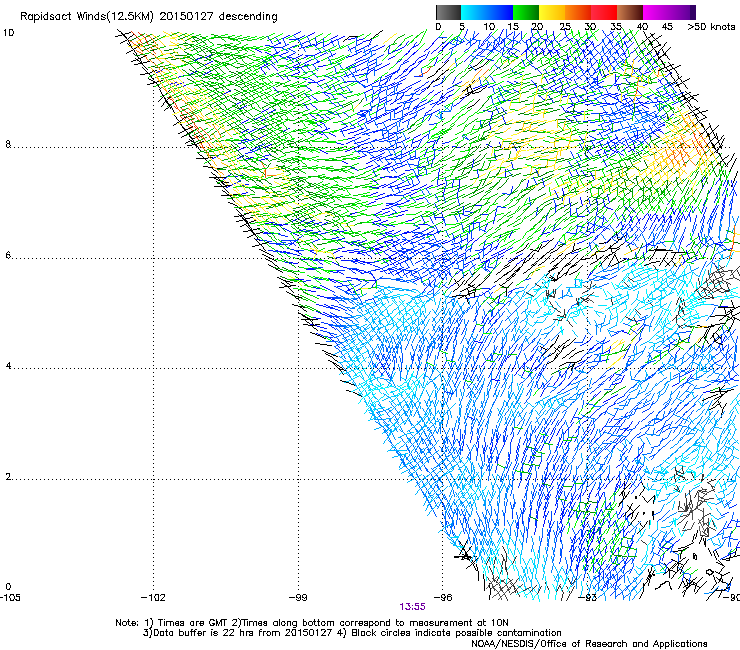Click the '-105' longitude axis label
This screenshot has height=650, width=740.
(10, 598)
